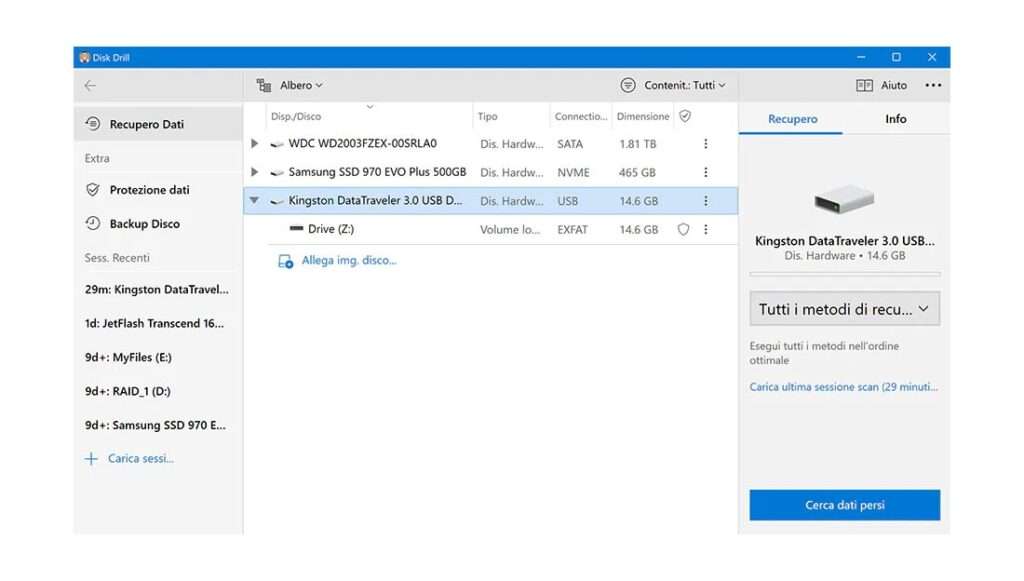Open kebab menu for Kingston DataTraveler row
This screenshot has height=581, width=1024.
pos(705,201)
